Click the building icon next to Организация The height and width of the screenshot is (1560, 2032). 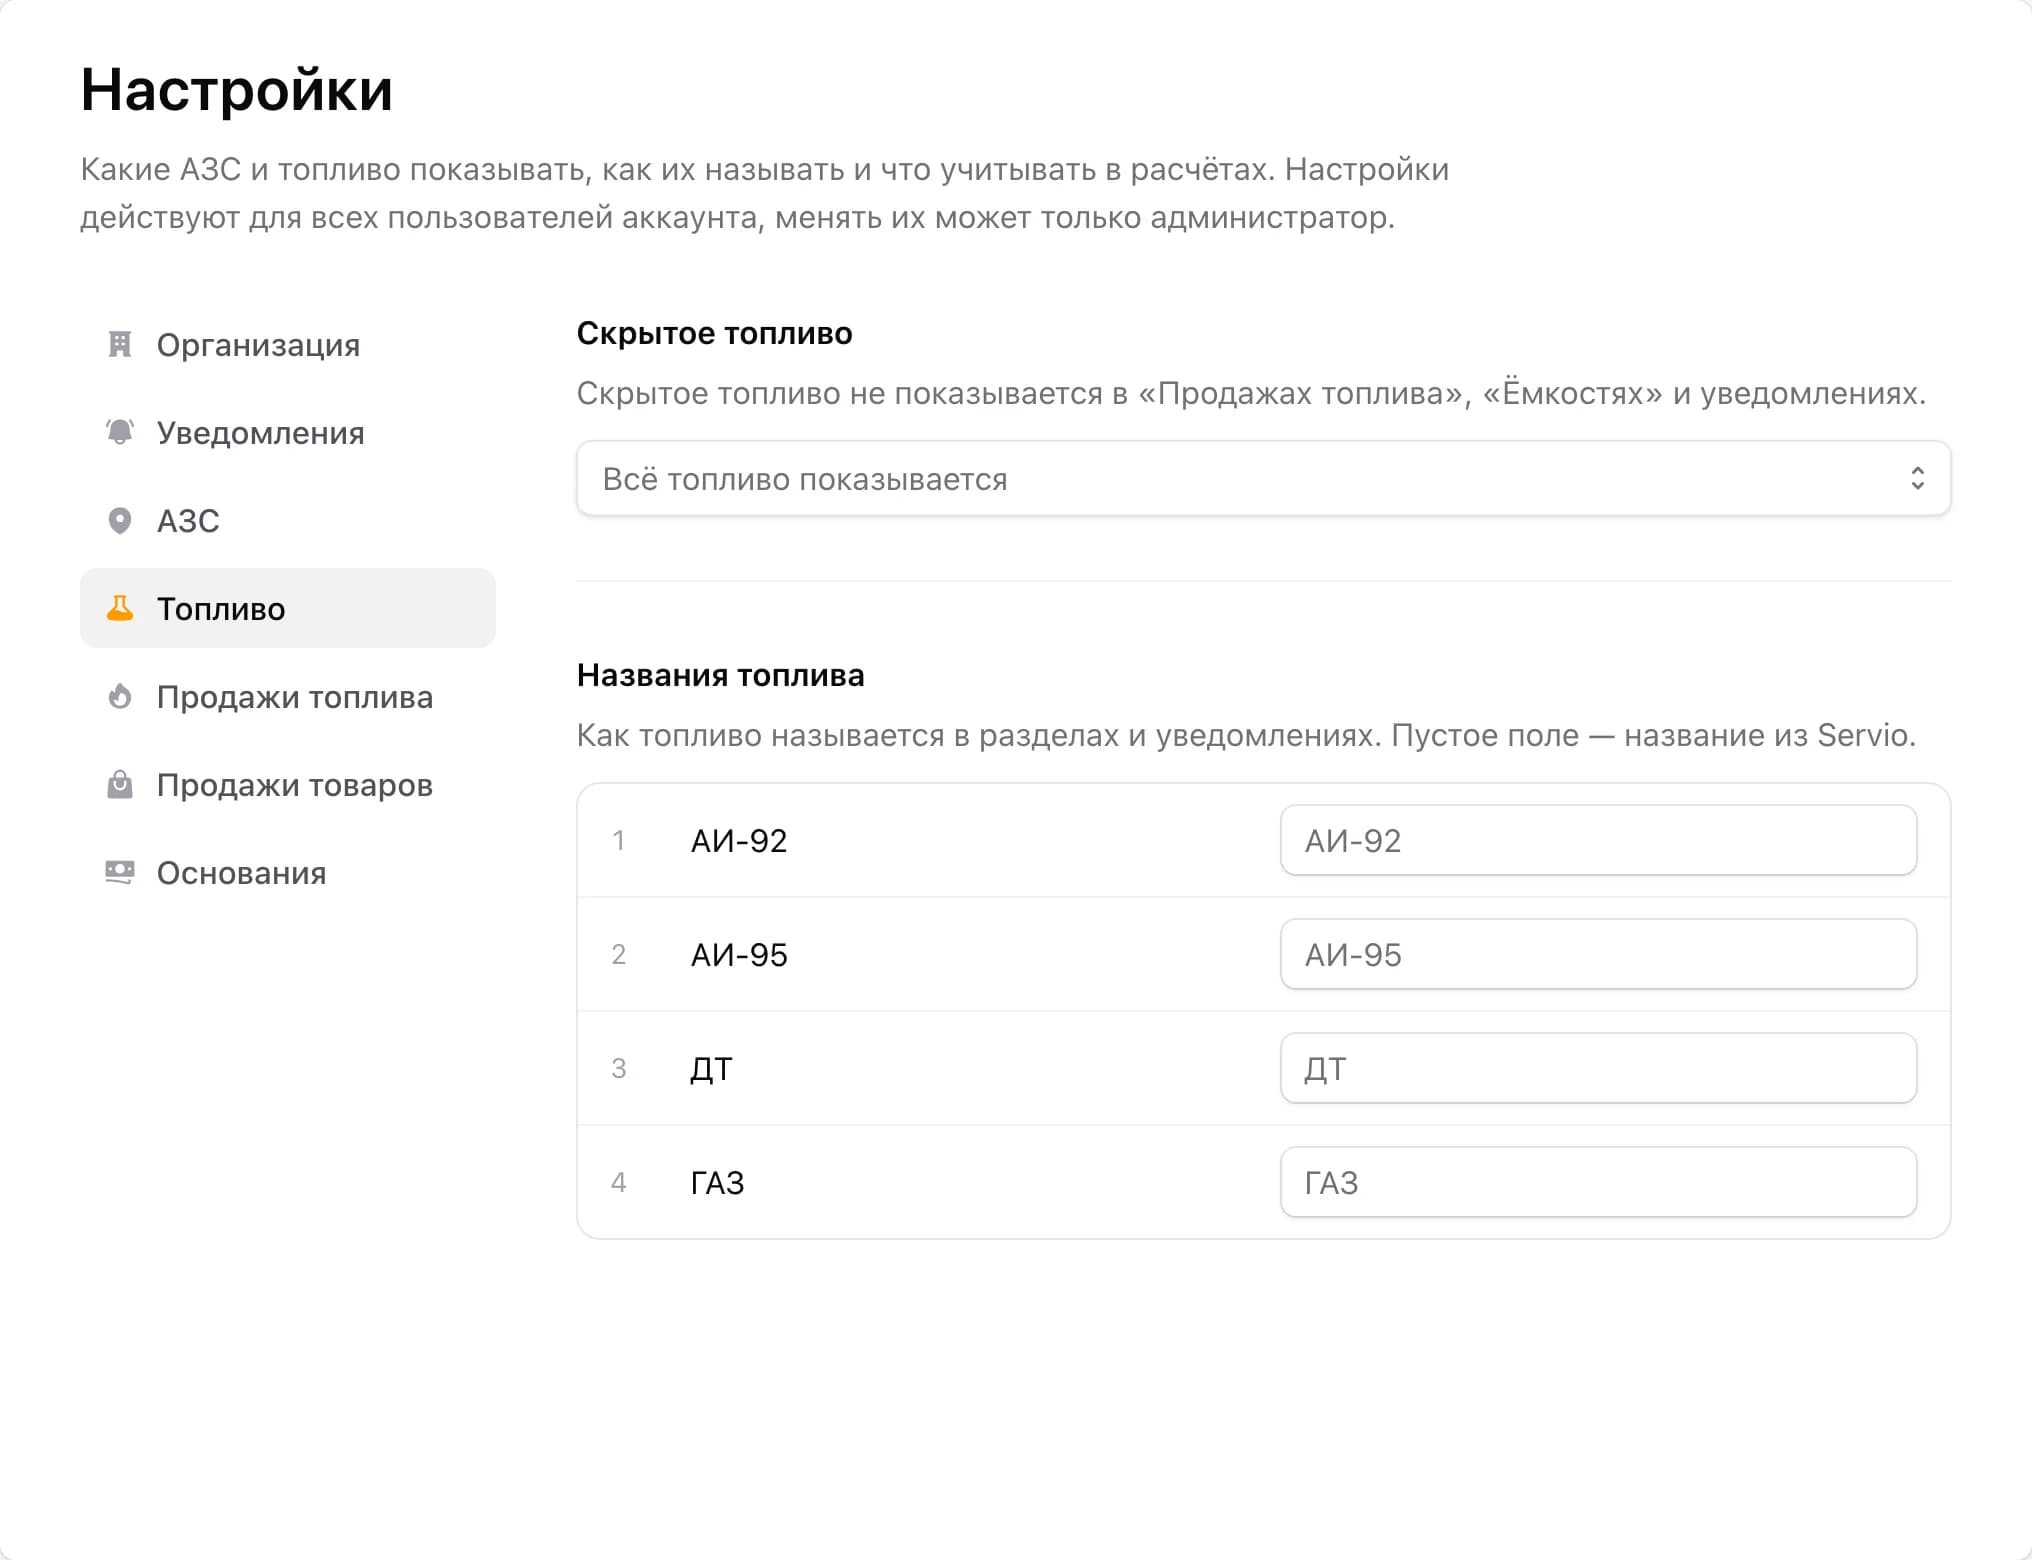point(120,345)
